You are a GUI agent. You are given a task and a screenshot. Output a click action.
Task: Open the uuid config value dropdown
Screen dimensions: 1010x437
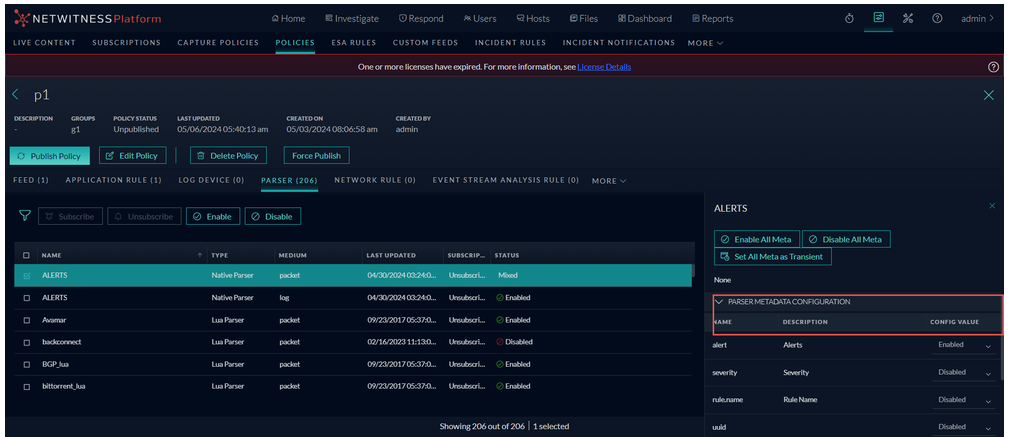click(x=964, y=427)
